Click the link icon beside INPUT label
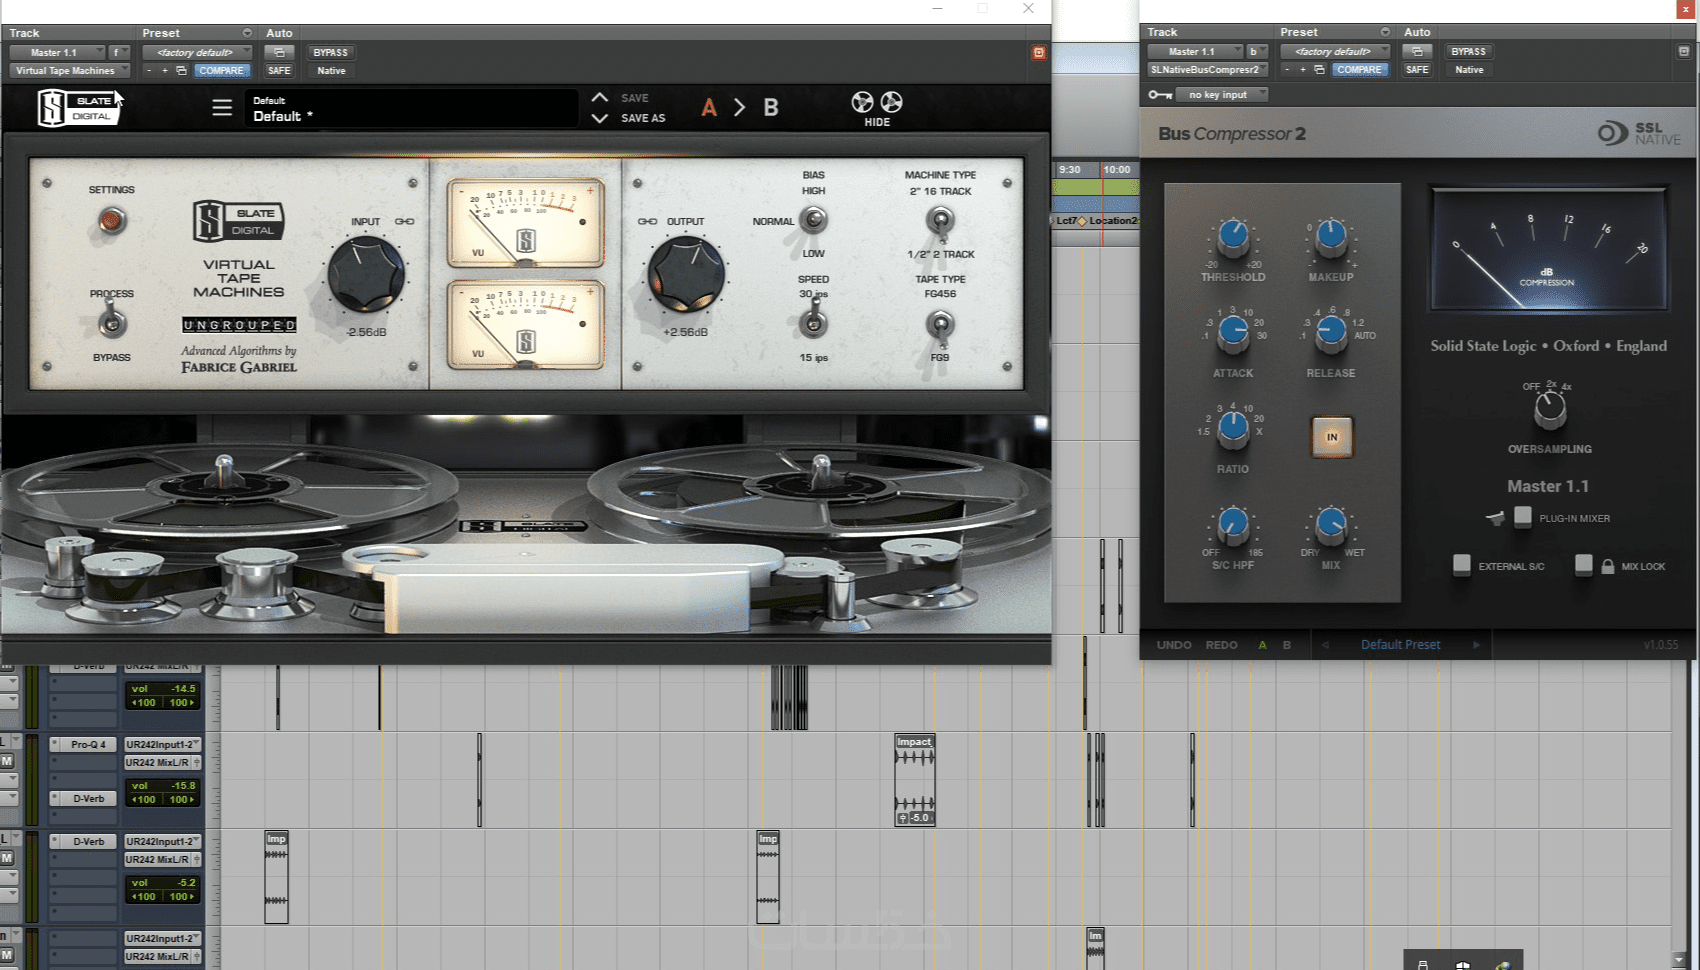Image resolution: width=1700 pixels, height=970 pixels. [404, 222]
